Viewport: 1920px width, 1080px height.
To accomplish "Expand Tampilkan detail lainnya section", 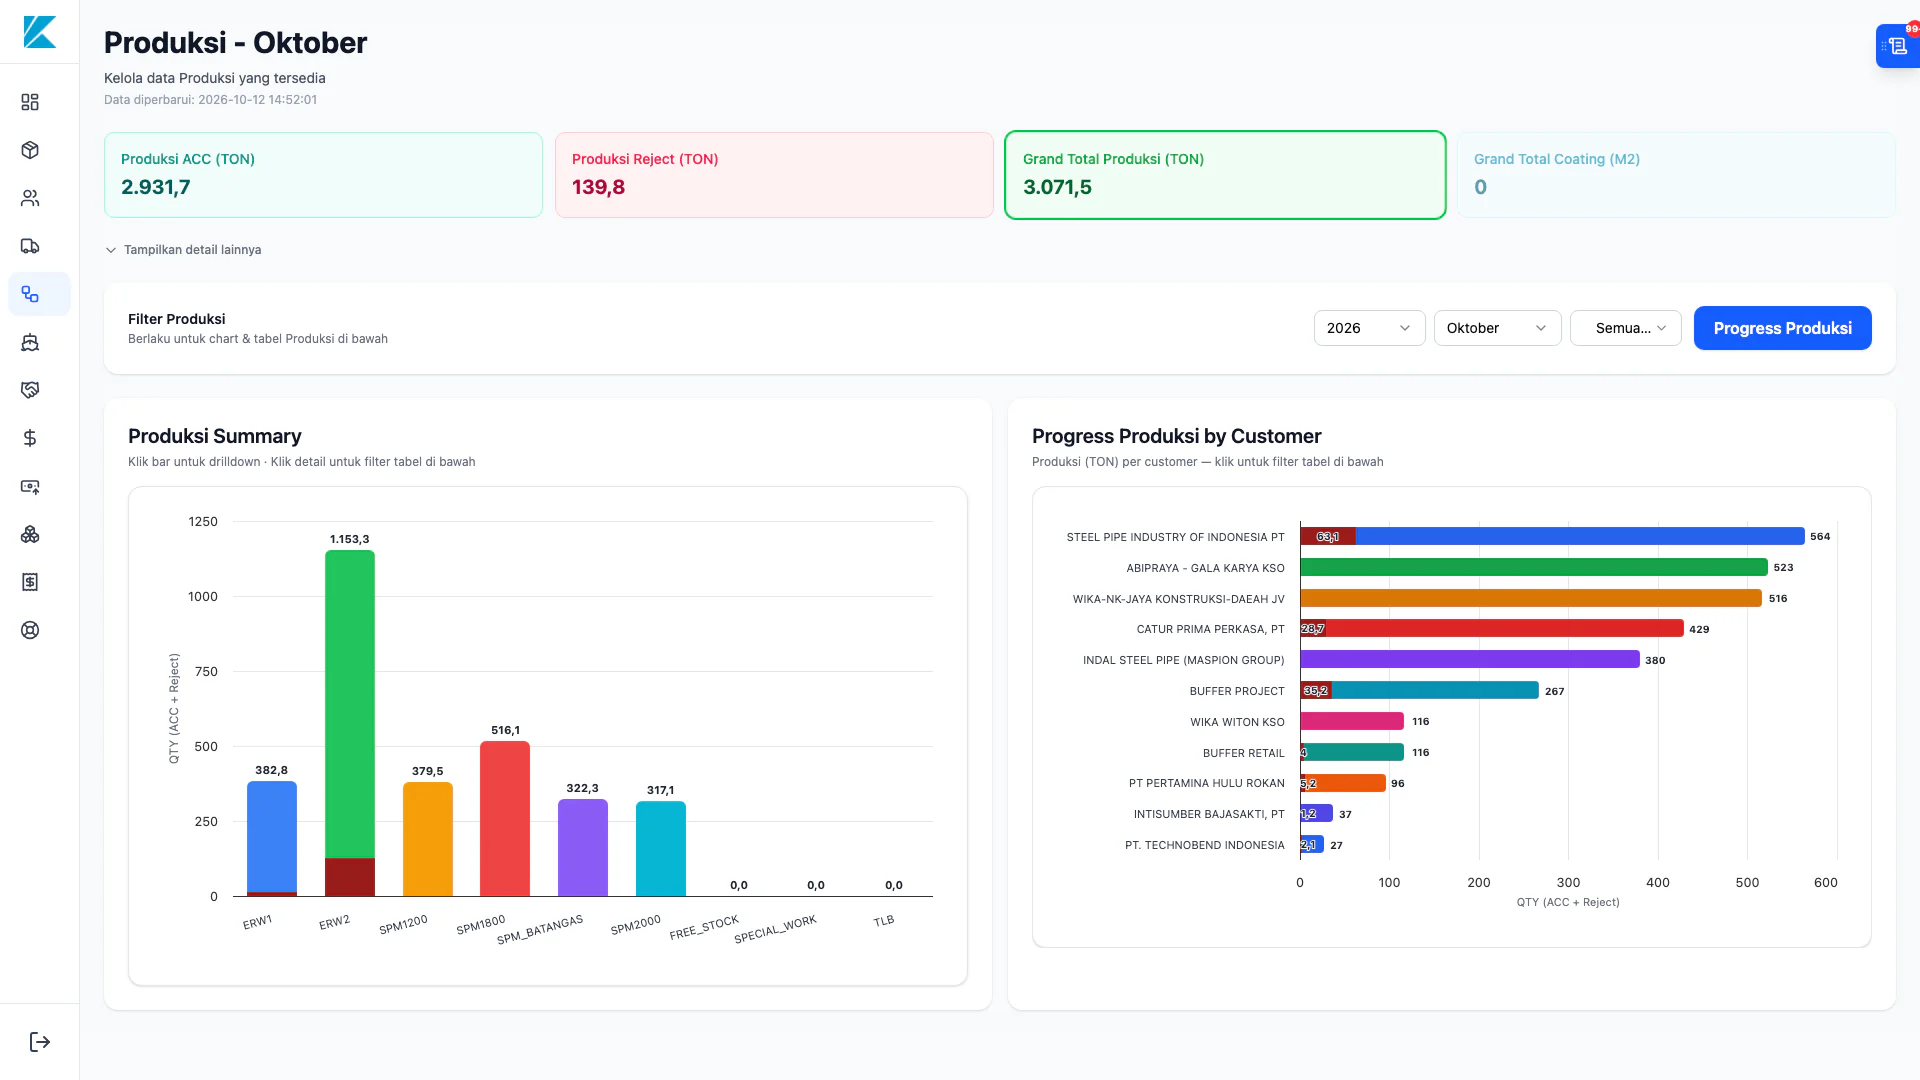I will click(183, 250).
